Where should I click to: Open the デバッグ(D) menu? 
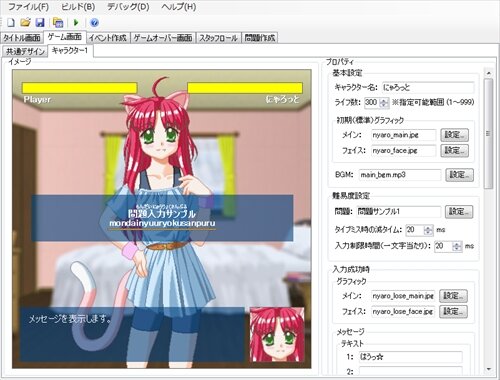(x=128, y=7)
